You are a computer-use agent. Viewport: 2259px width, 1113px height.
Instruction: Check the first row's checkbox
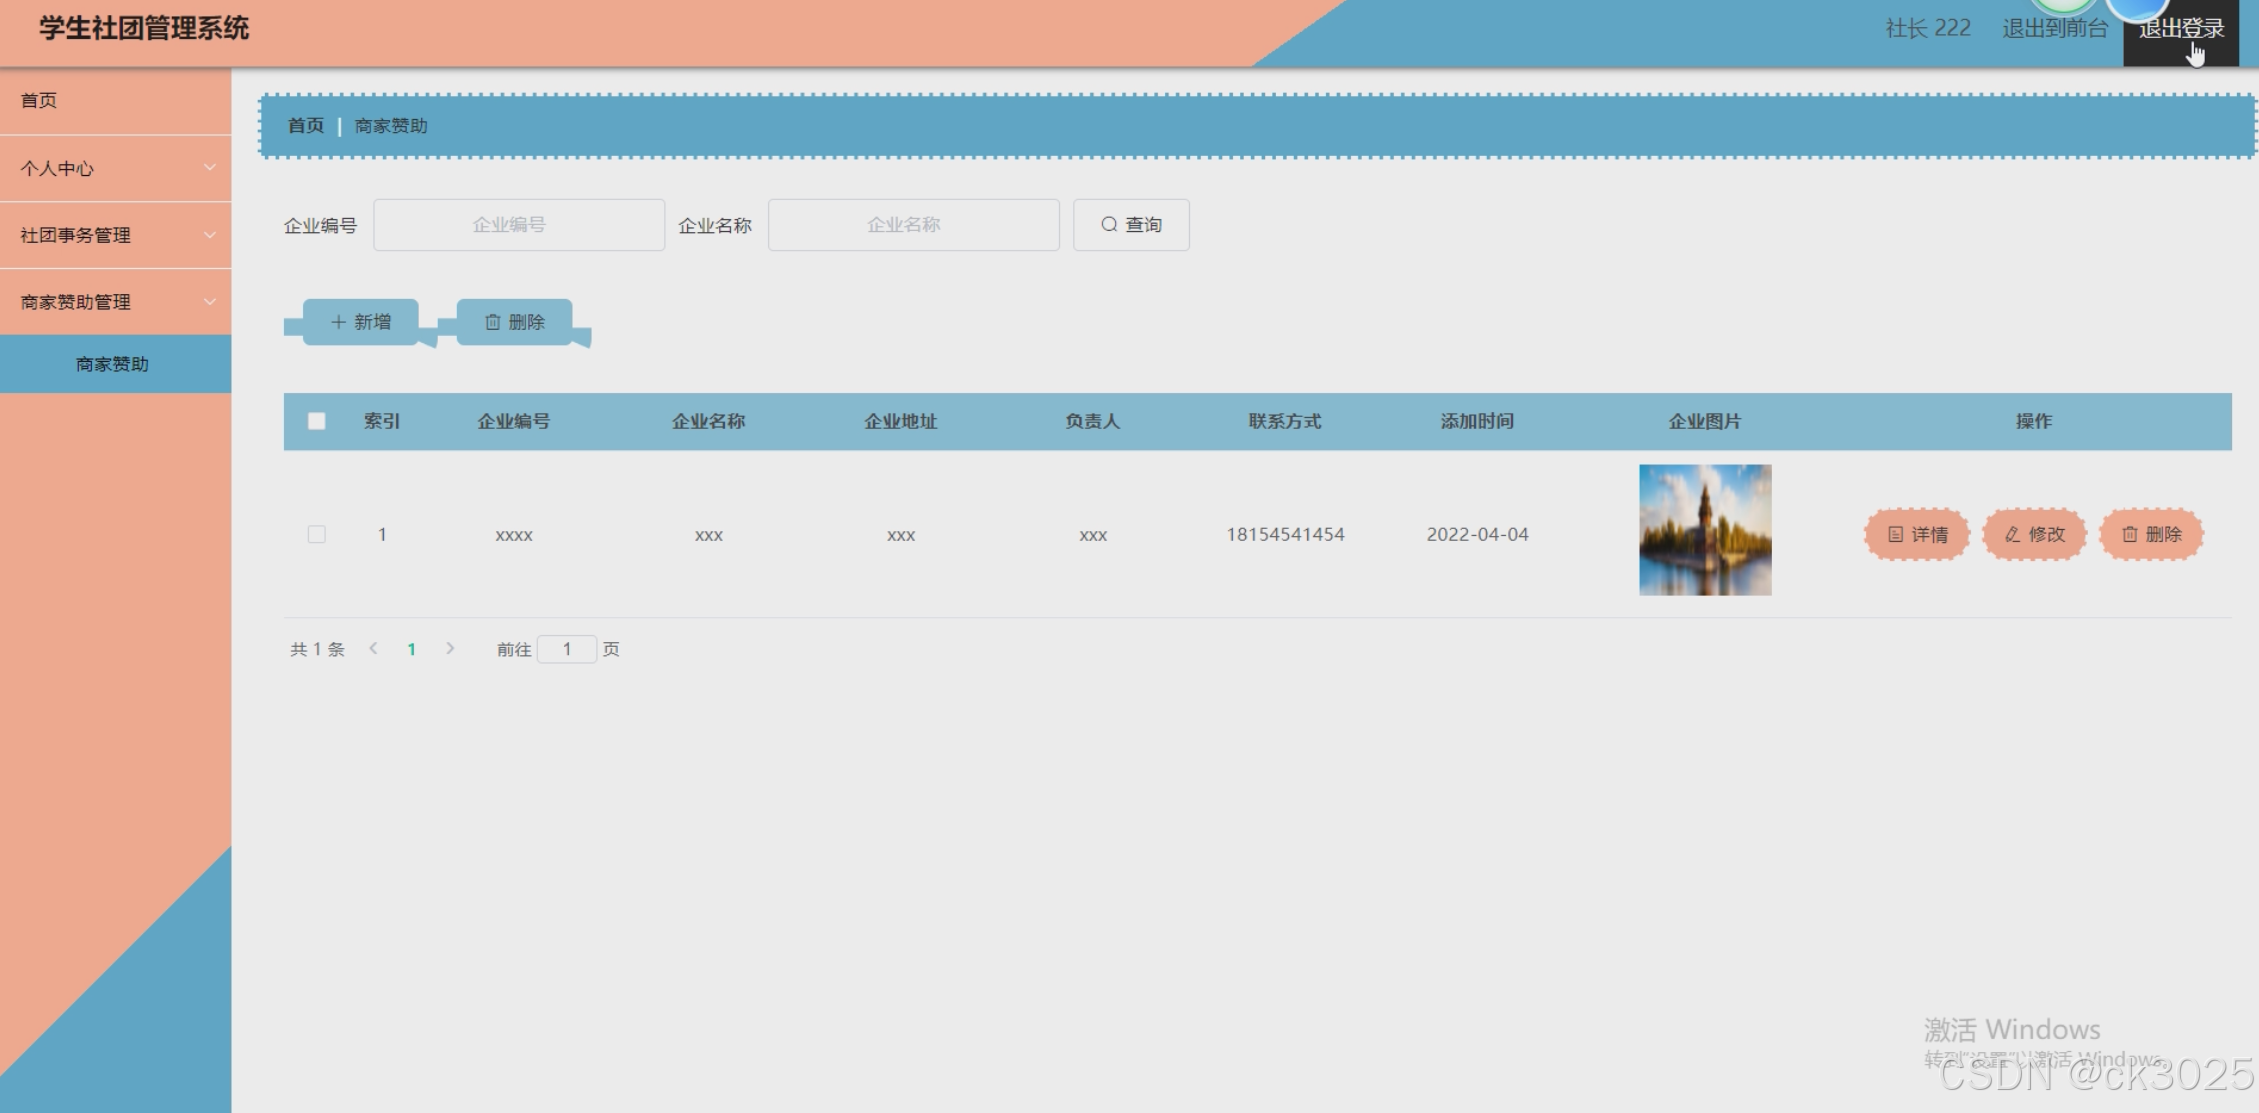pos(317,534)
